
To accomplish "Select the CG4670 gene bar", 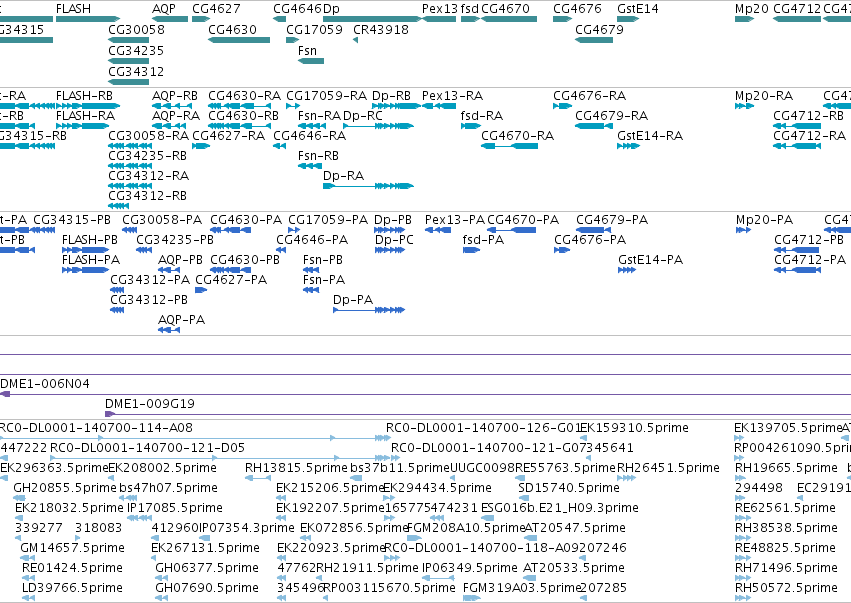I will click(x=509, y=19).
